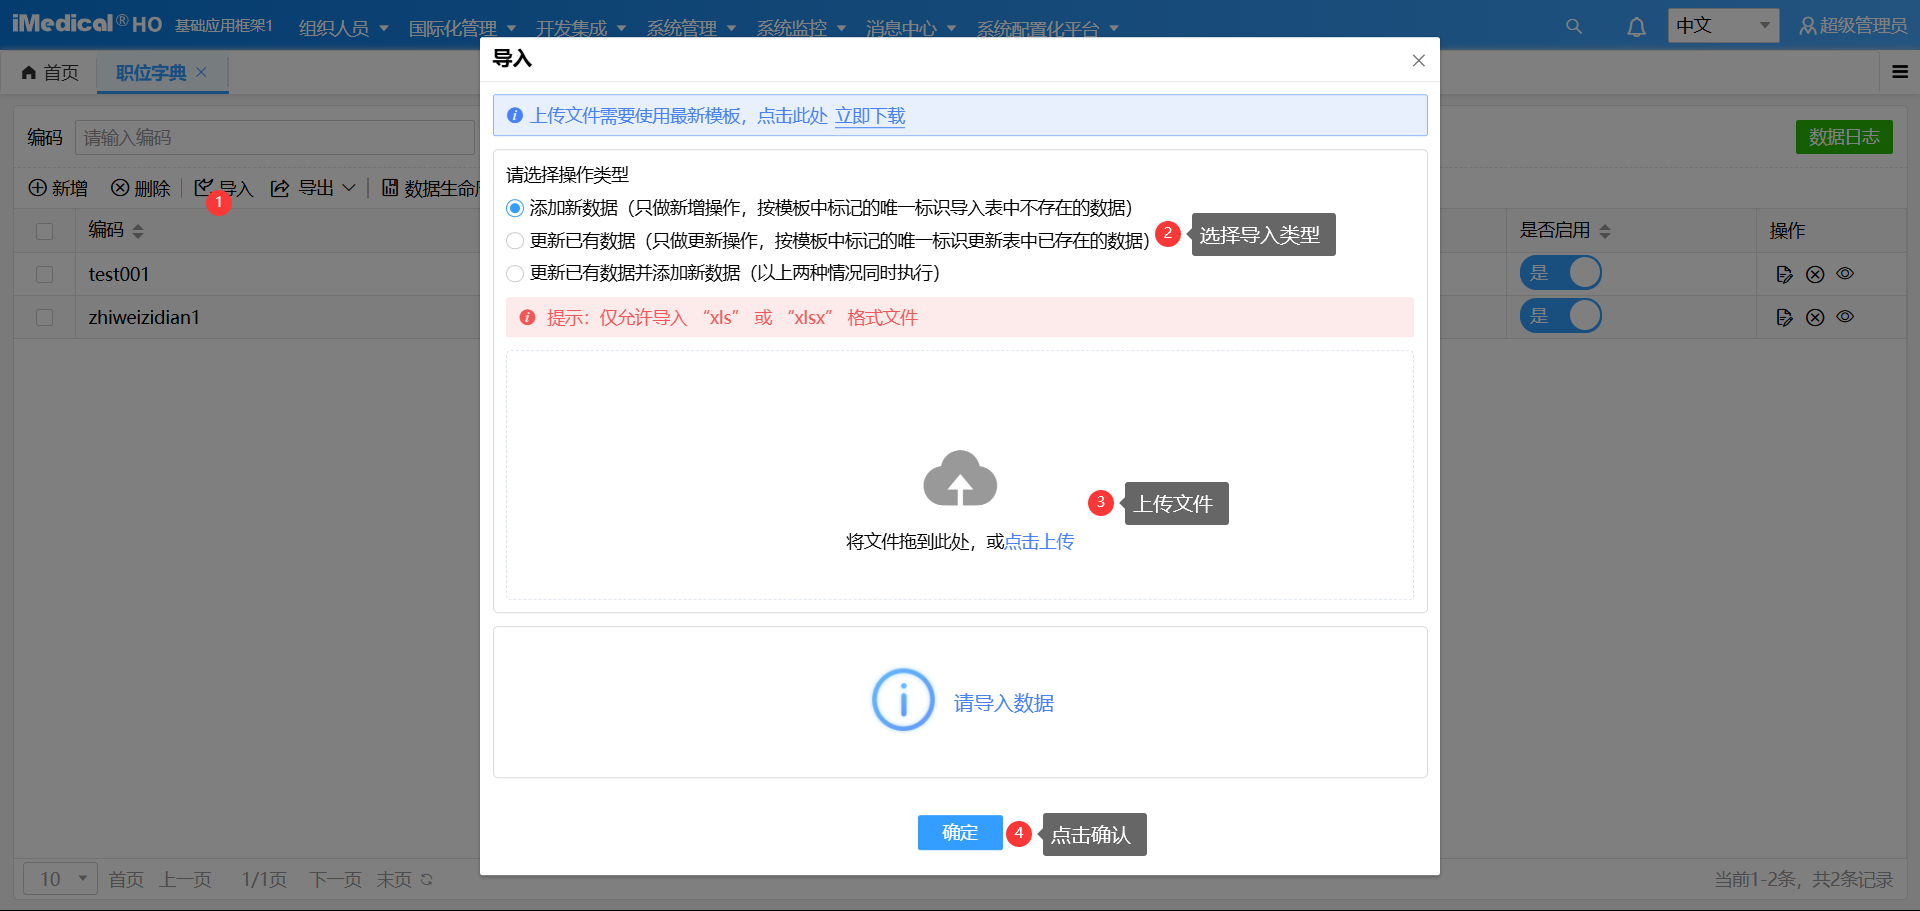This screenshot has height=911, width=1920.
Task: Expand the 导出 dropdown arrow
Action: (349, 188)
